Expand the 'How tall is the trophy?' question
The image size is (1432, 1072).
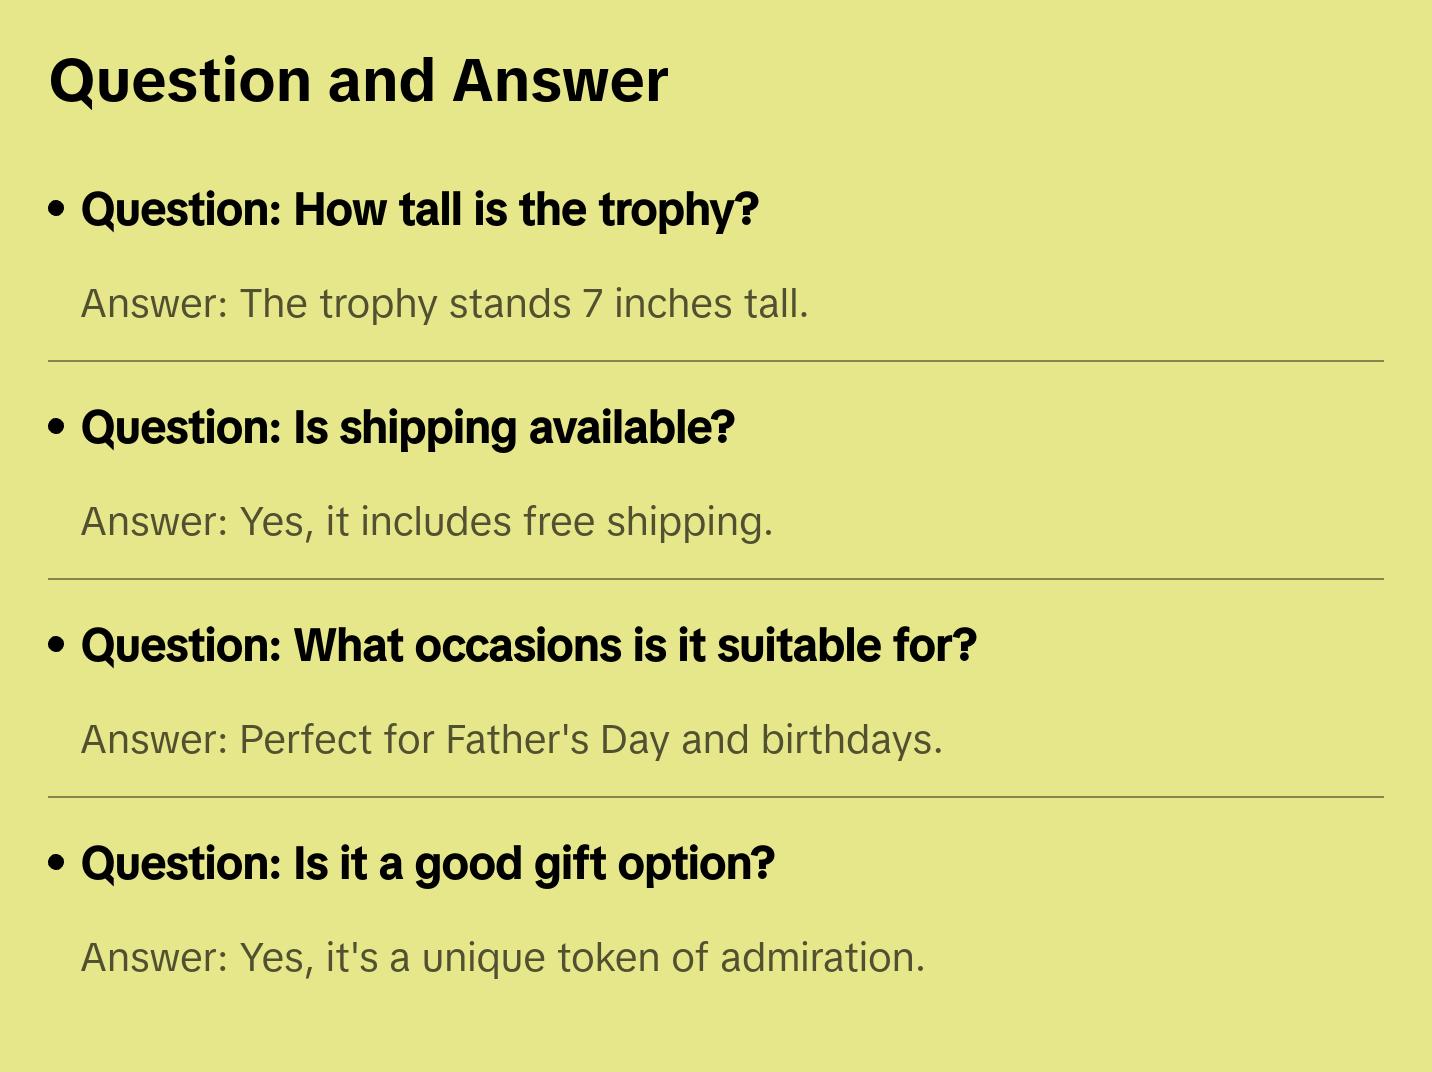pyautogui.click(x=420, y=210)
